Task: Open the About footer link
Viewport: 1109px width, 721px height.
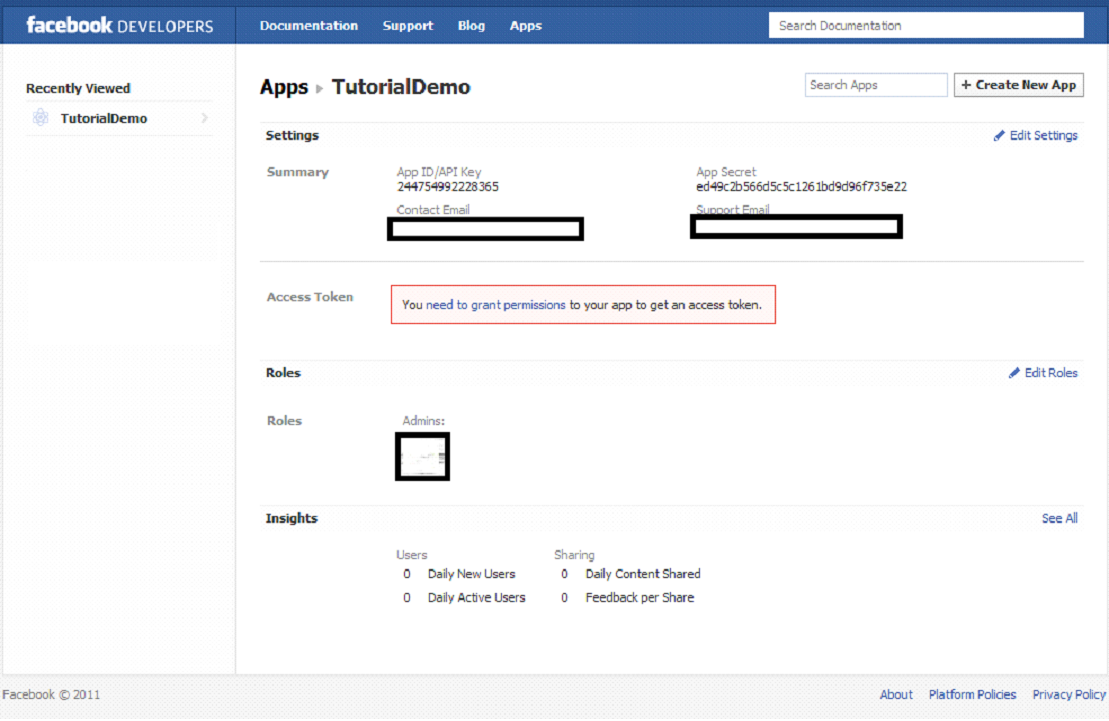Action: pyautogui.click(x=896, y=695)
